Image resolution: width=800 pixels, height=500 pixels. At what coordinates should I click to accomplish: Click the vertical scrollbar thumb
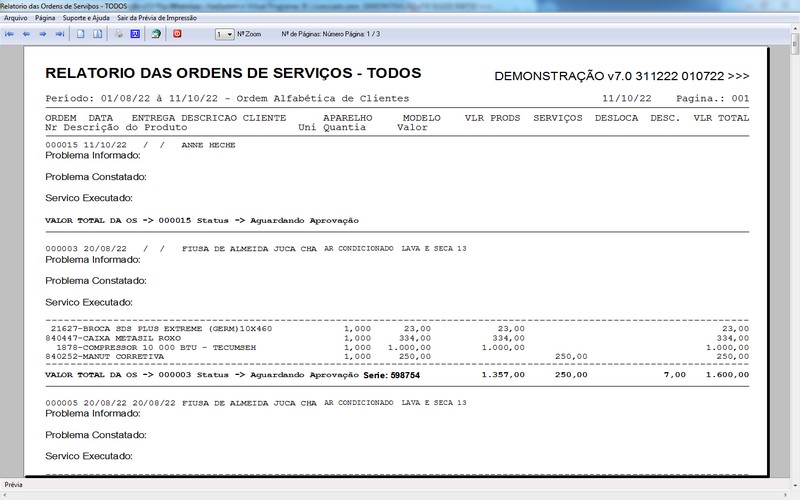[x=795, y=44]
